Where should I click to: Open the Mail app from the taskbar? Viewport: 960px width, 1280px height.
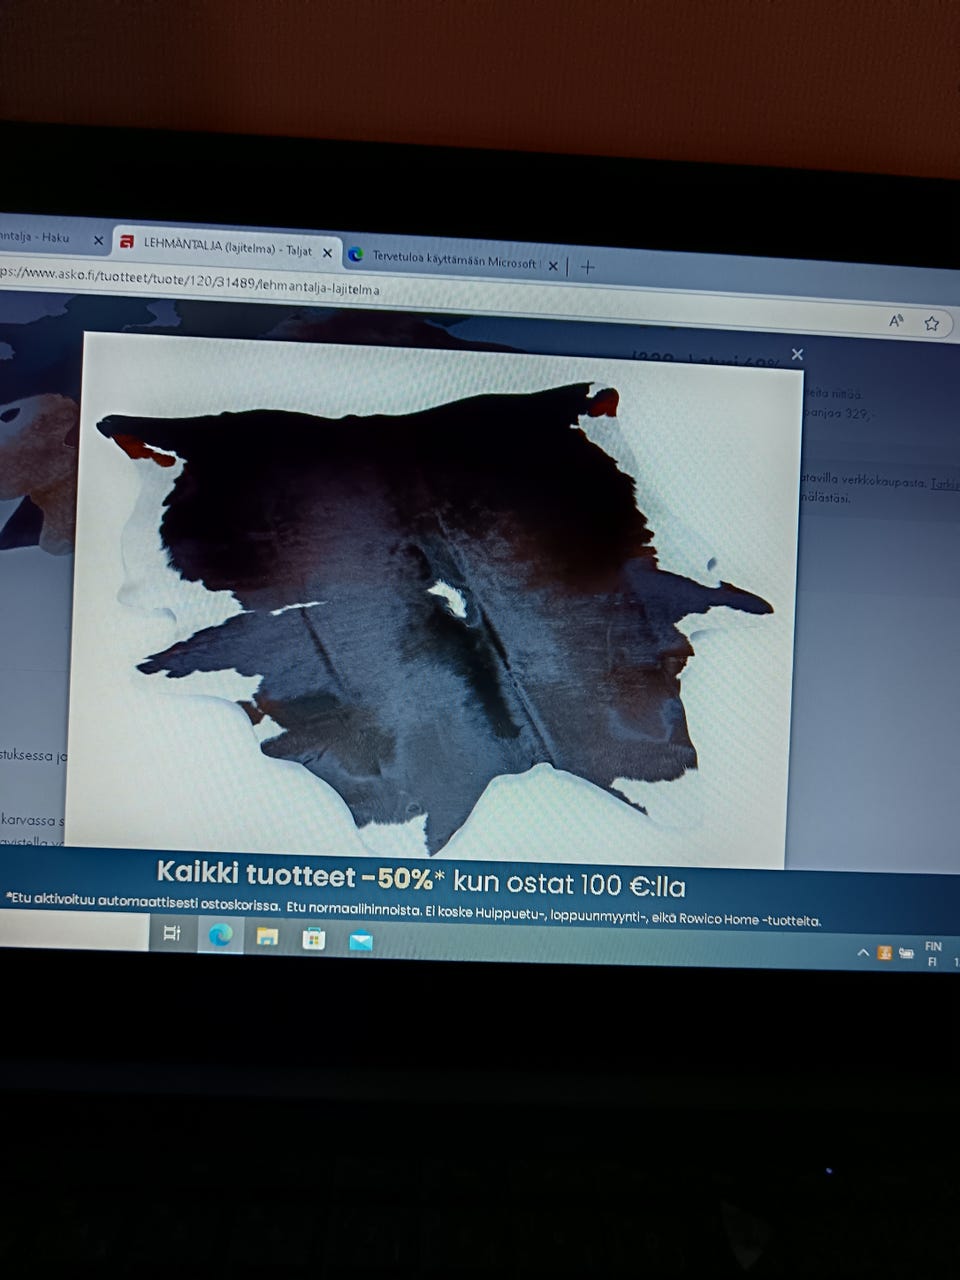coord(361,941)
